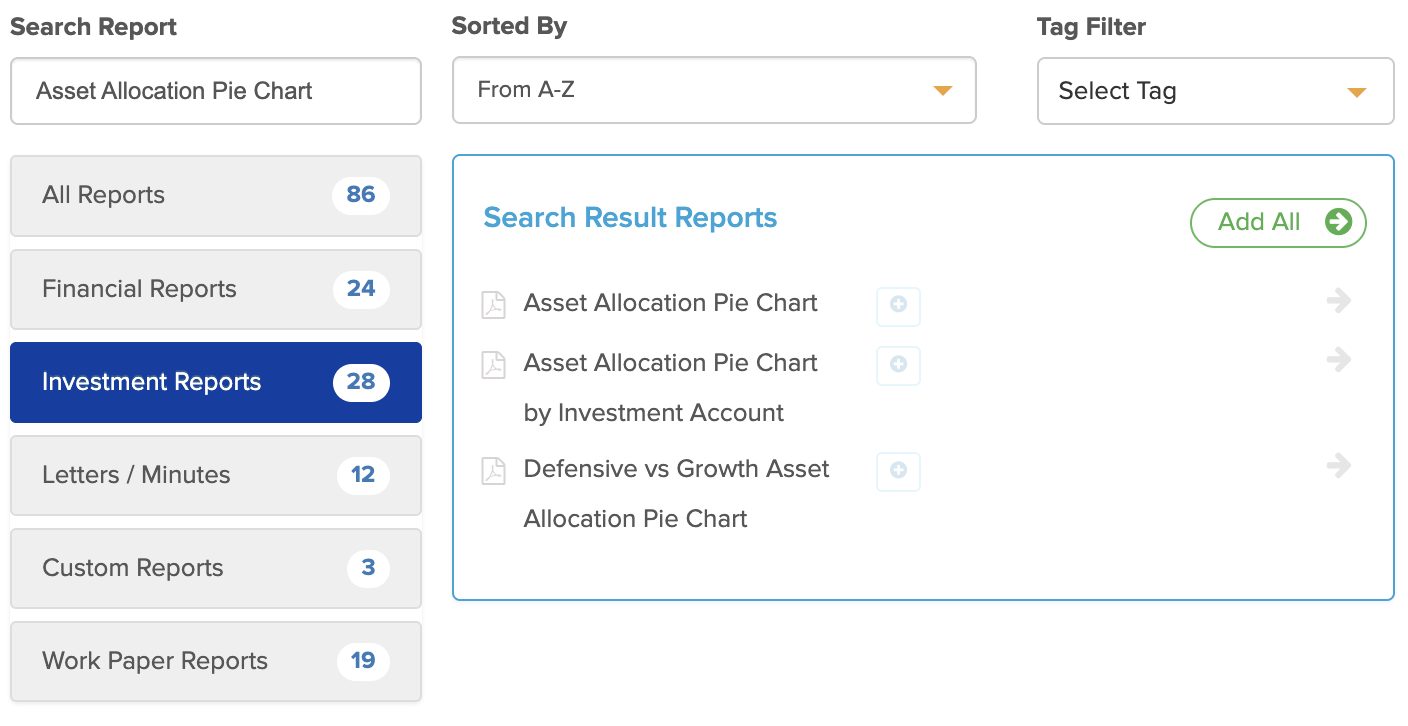Image resolution: width=1408 pixels, height=726 pixels.
Task: Click arrow icon for Pie Chart by Investment Account
Action: (x=1339, y=360)
